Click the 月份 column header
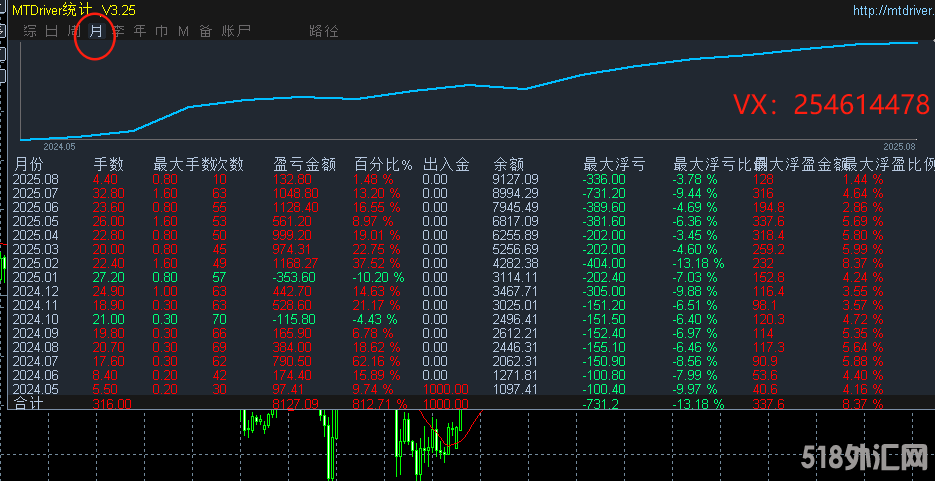 [x=30, y=163]
